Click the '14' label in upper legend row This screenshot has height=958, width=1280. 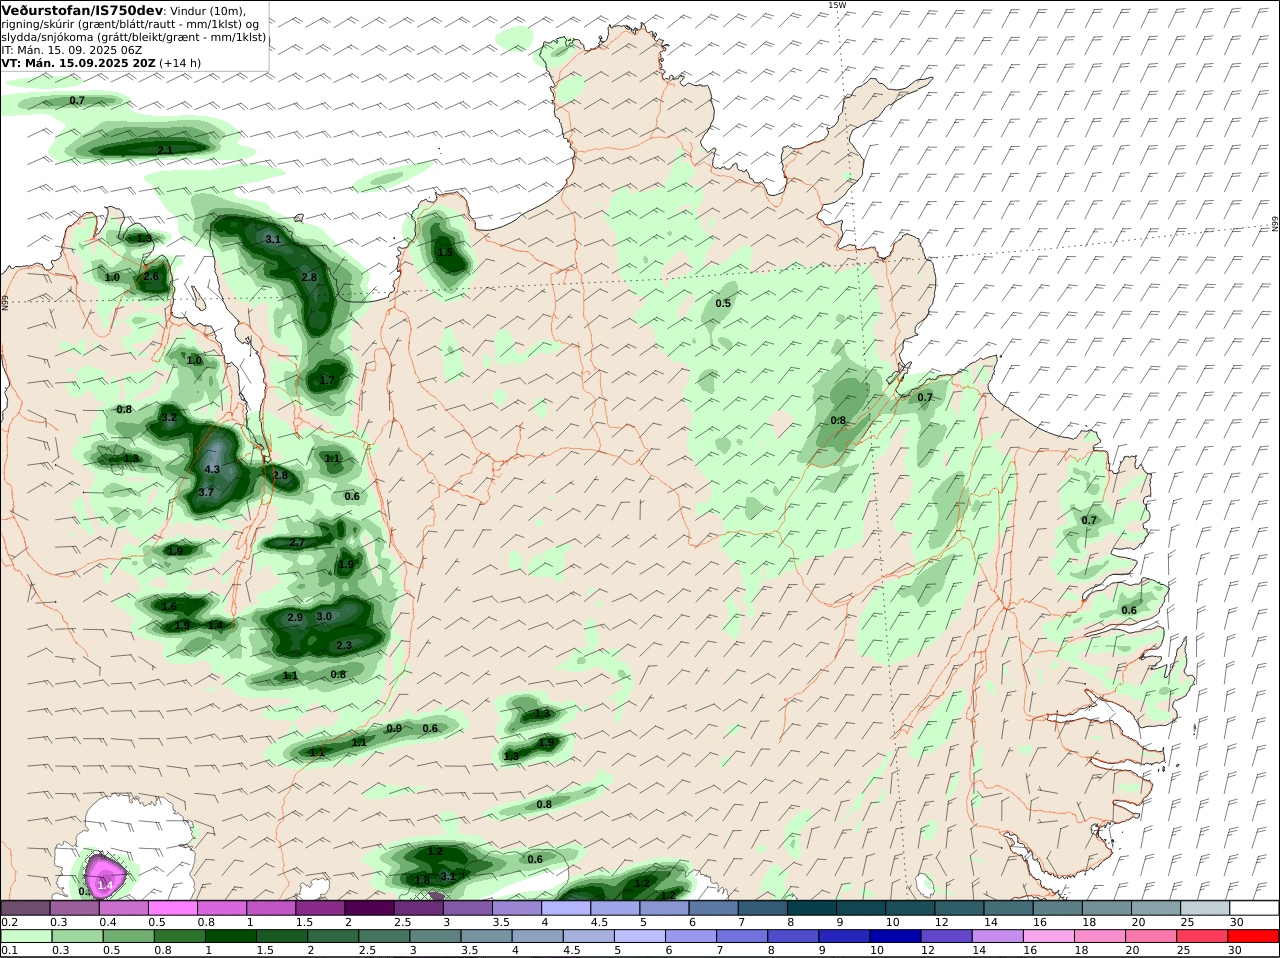tap(989, 922)
